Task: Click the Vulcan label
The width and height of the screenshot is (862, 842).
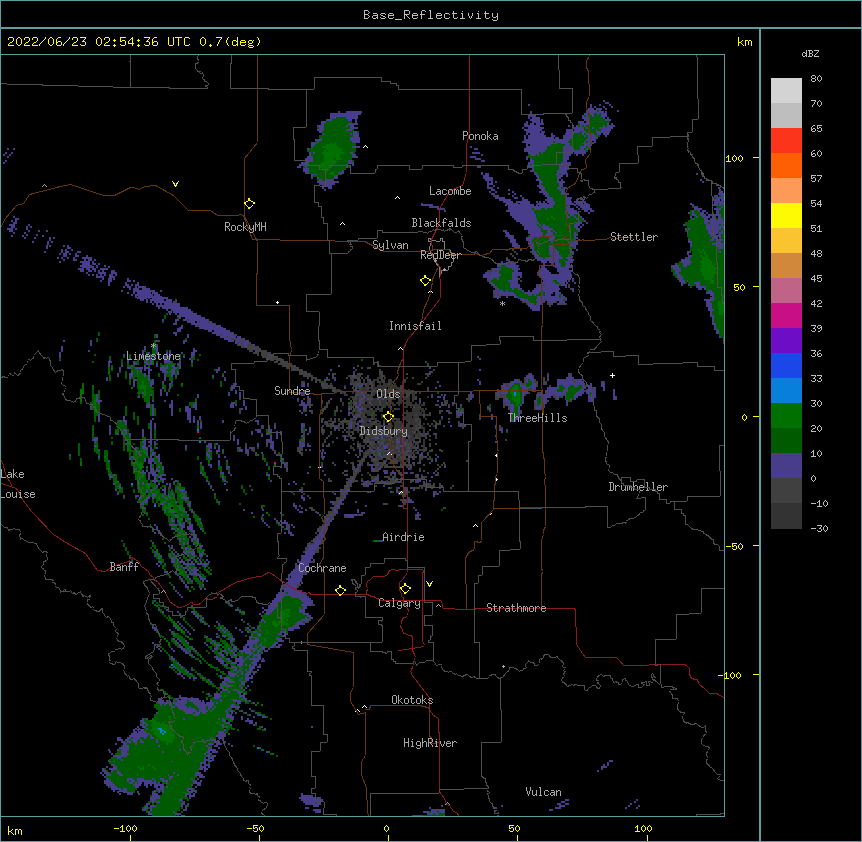Action: 543,792
